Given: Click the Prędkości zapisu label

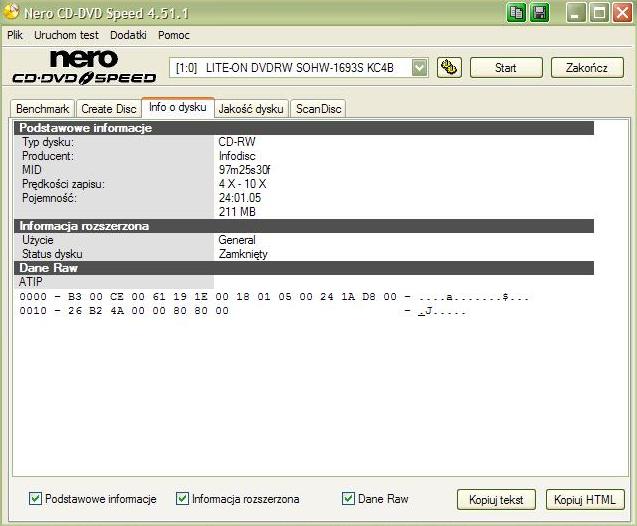Looking at the screenshot, I should (63, 184).
